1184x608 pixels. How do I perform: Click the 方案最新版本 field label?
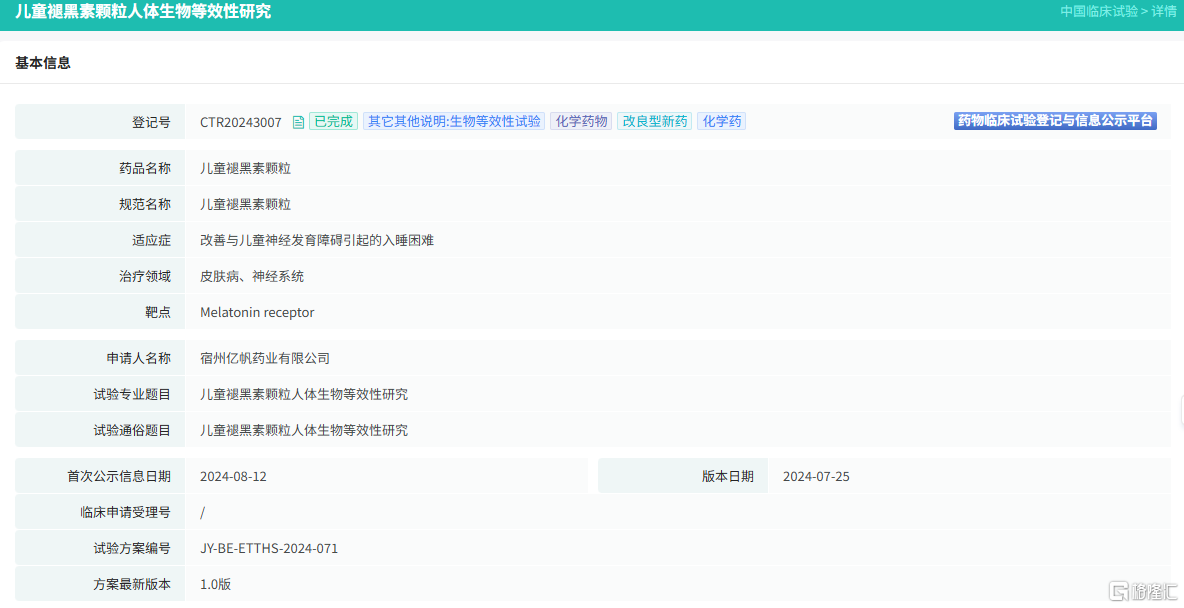(x=132, y=585)
